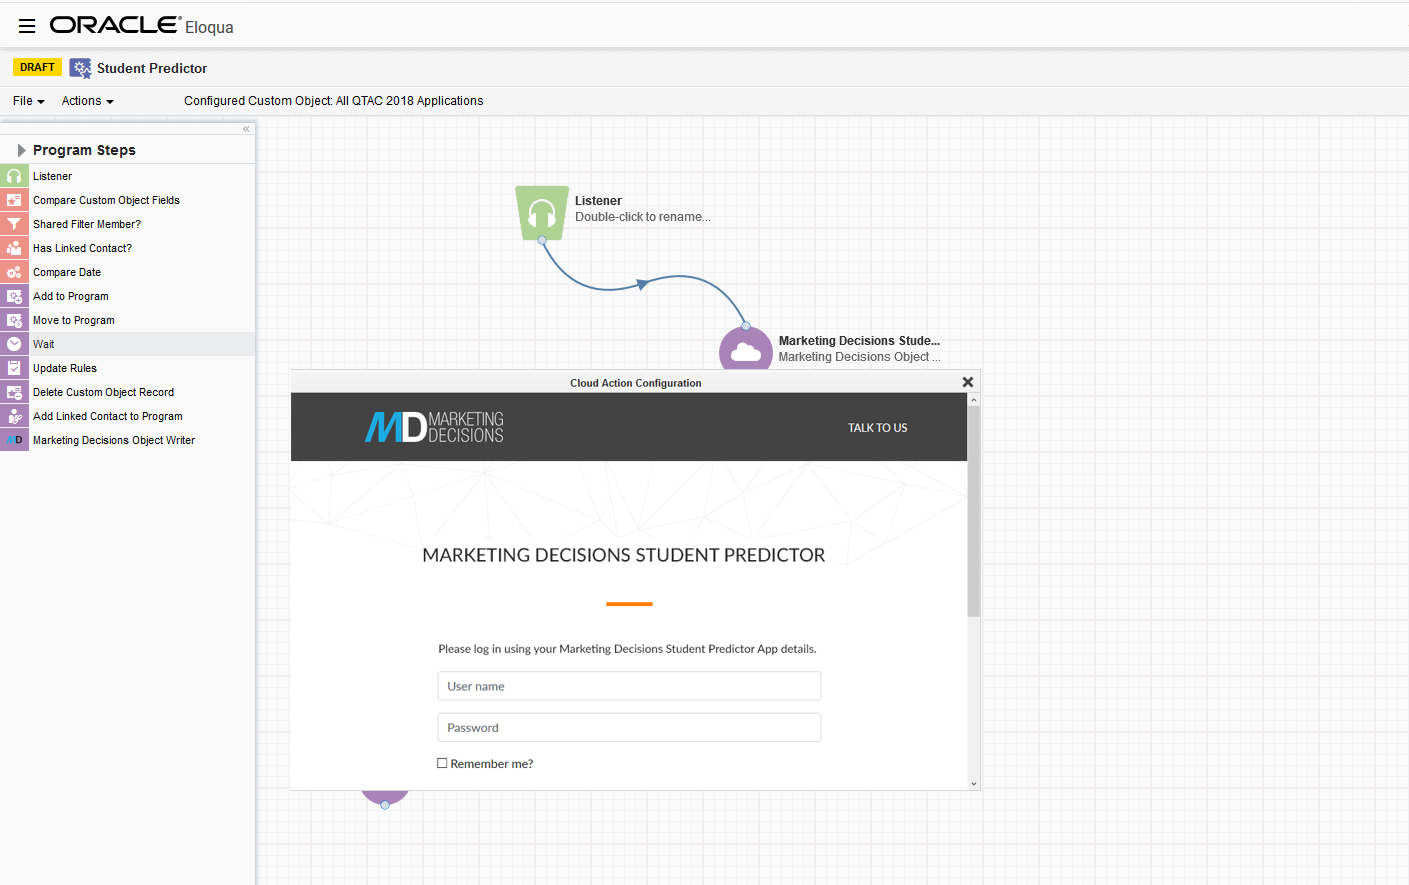Select the Add Linked Contact to Program icon
The width and height of the screenshot is (1409, 885).
tap(14, 416)
